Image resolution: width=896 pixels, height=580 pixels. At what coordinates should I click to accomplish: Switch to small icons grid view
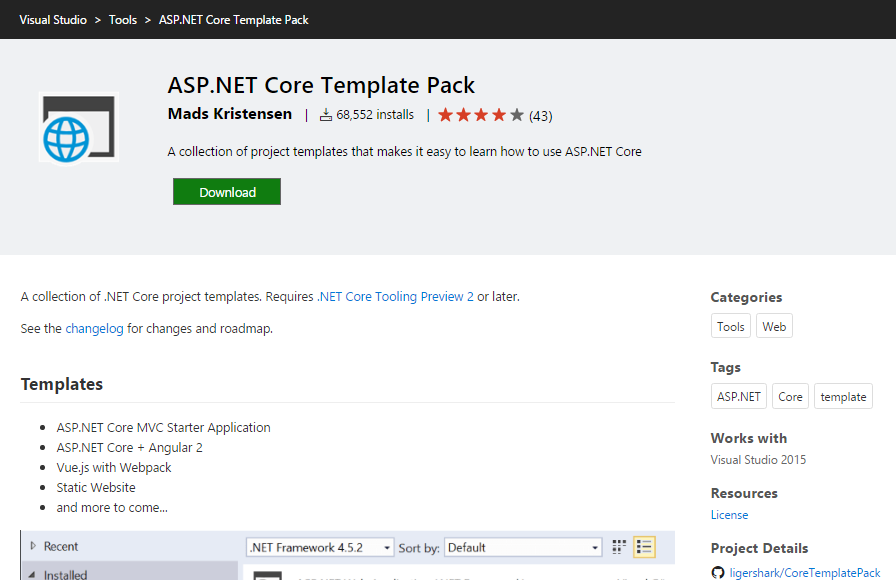point(619,547)
